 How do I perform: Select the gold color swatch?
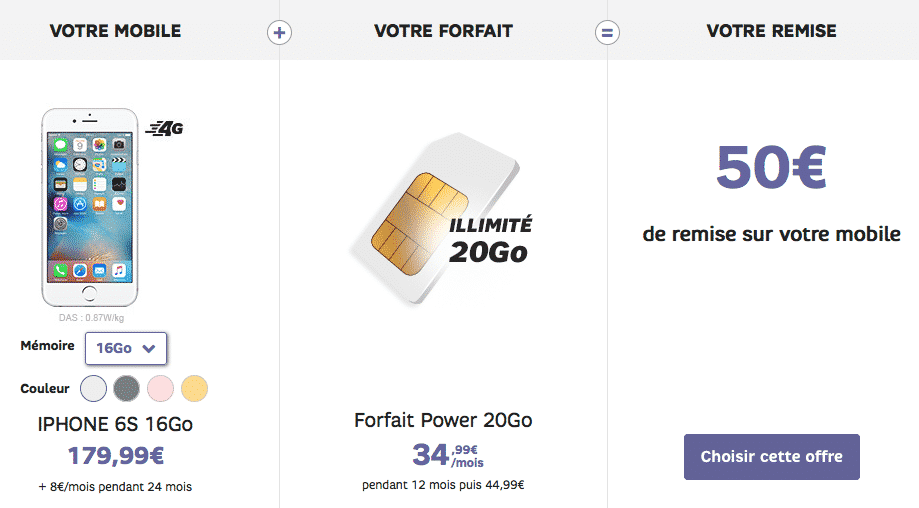point(195,388)
